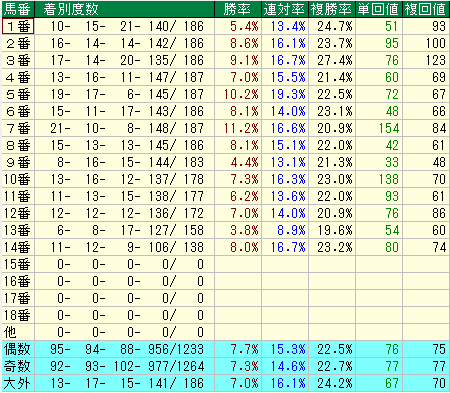Screen dimensions: 450x393
Task: Click 複勝率 27.4% in 3番 row
Action: [x=335, y=60]
